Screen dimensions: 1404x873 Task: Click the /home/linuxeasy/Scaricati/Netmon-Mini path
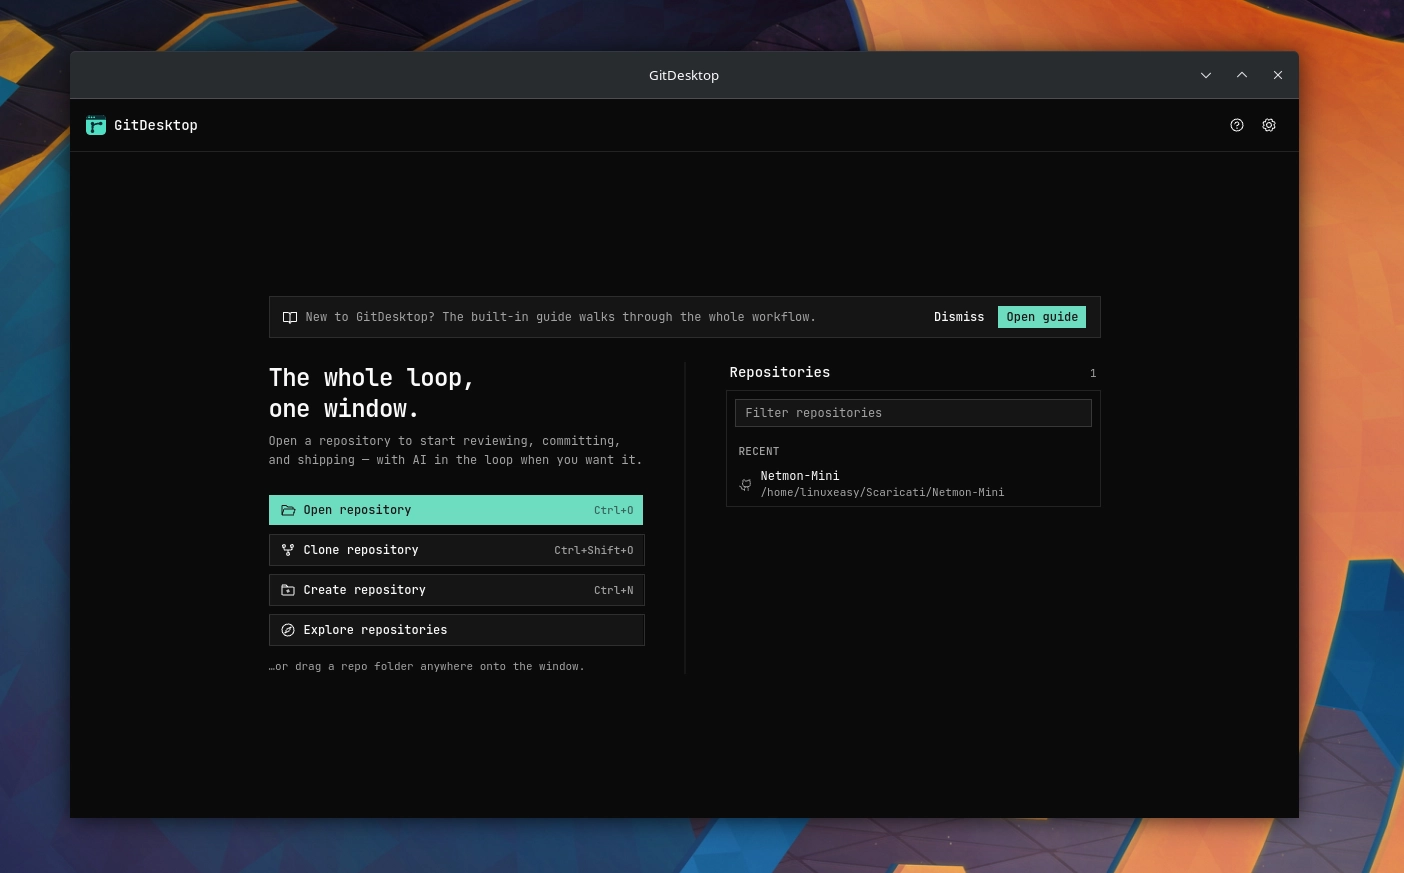point(882,492)
